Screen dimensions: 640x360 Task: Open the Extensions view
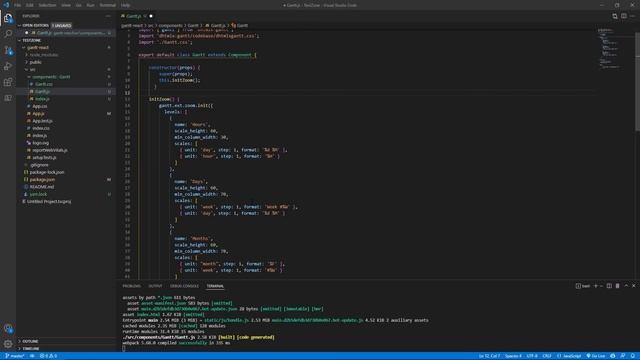tap(8, 82)
